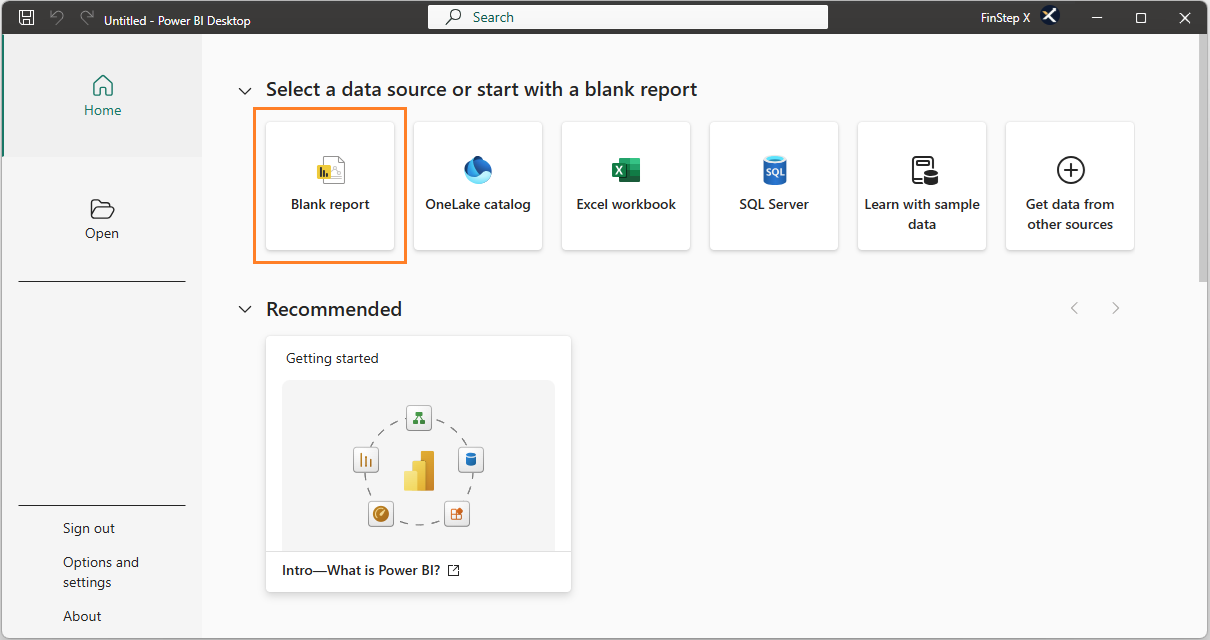Click the vertical scrollbar on the right
The height and width of the screenshot is (640, 1210).
tap(1203, 160)
